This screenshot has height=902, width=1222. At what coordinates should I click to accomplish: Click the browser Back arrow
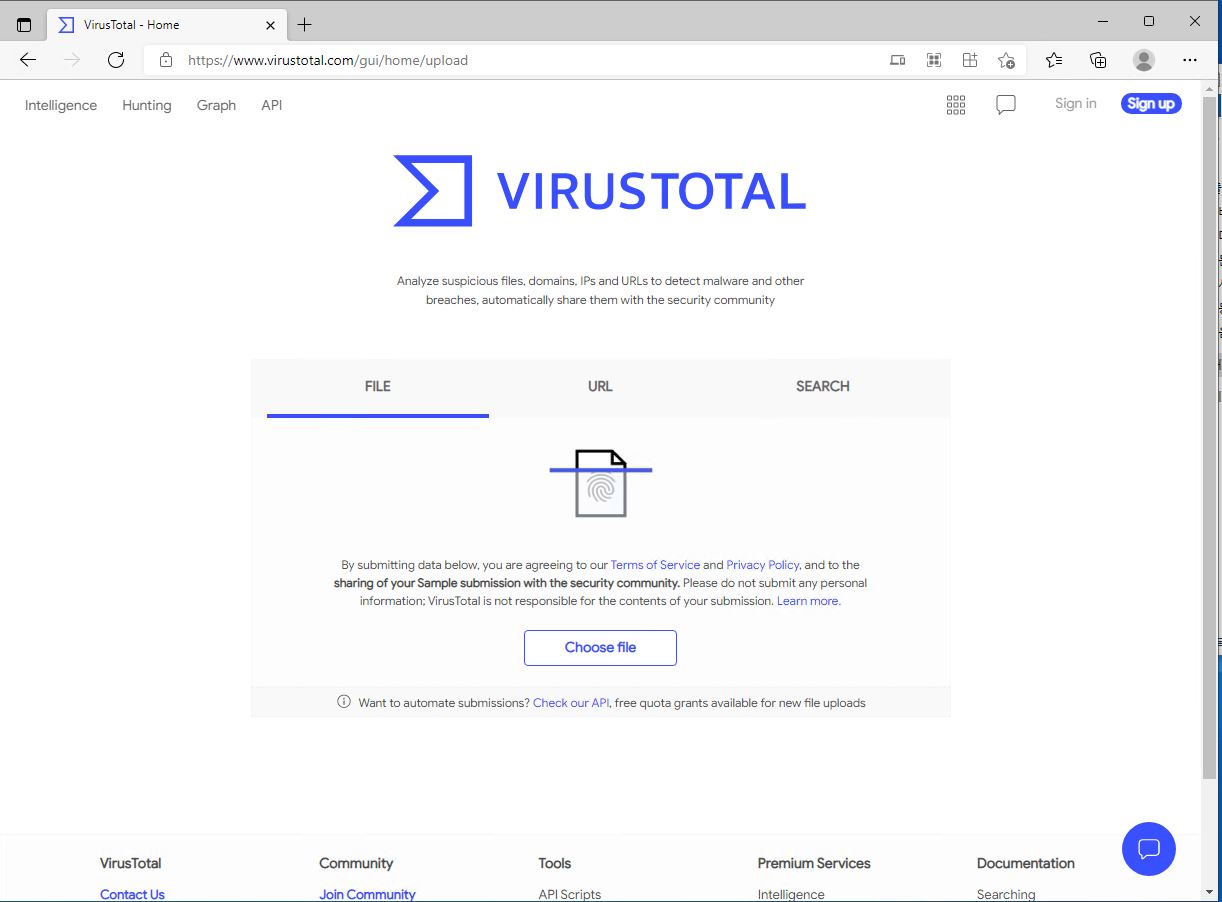coord(28,60)
